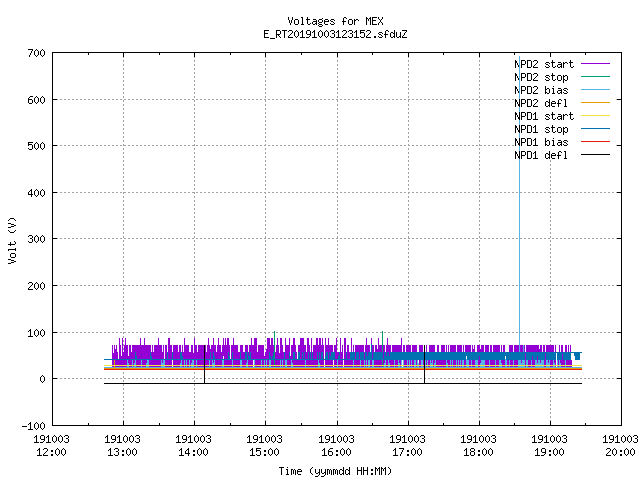Click the 100 y-axis tick label
The width and height of the screenshot is (640, 480).
36,333
